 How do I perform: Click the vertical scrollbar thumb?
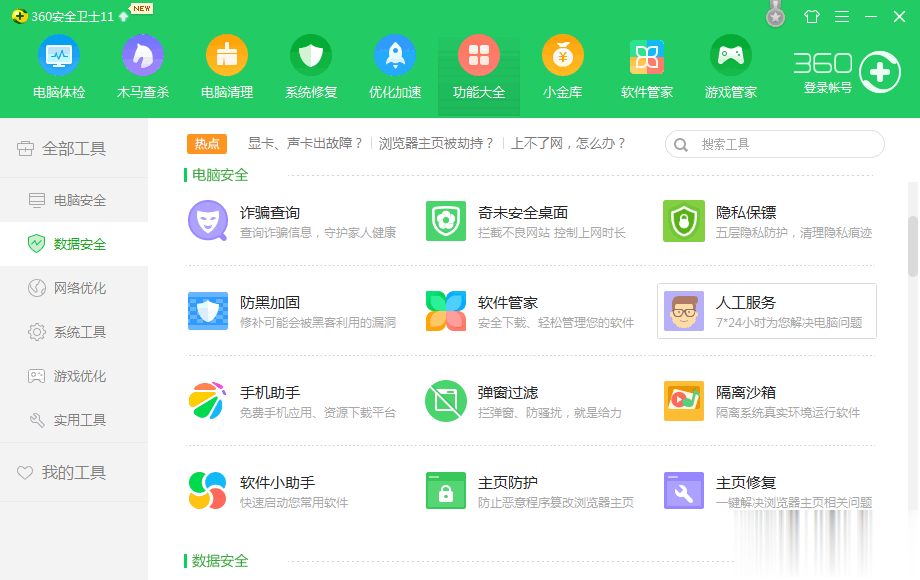913,246
